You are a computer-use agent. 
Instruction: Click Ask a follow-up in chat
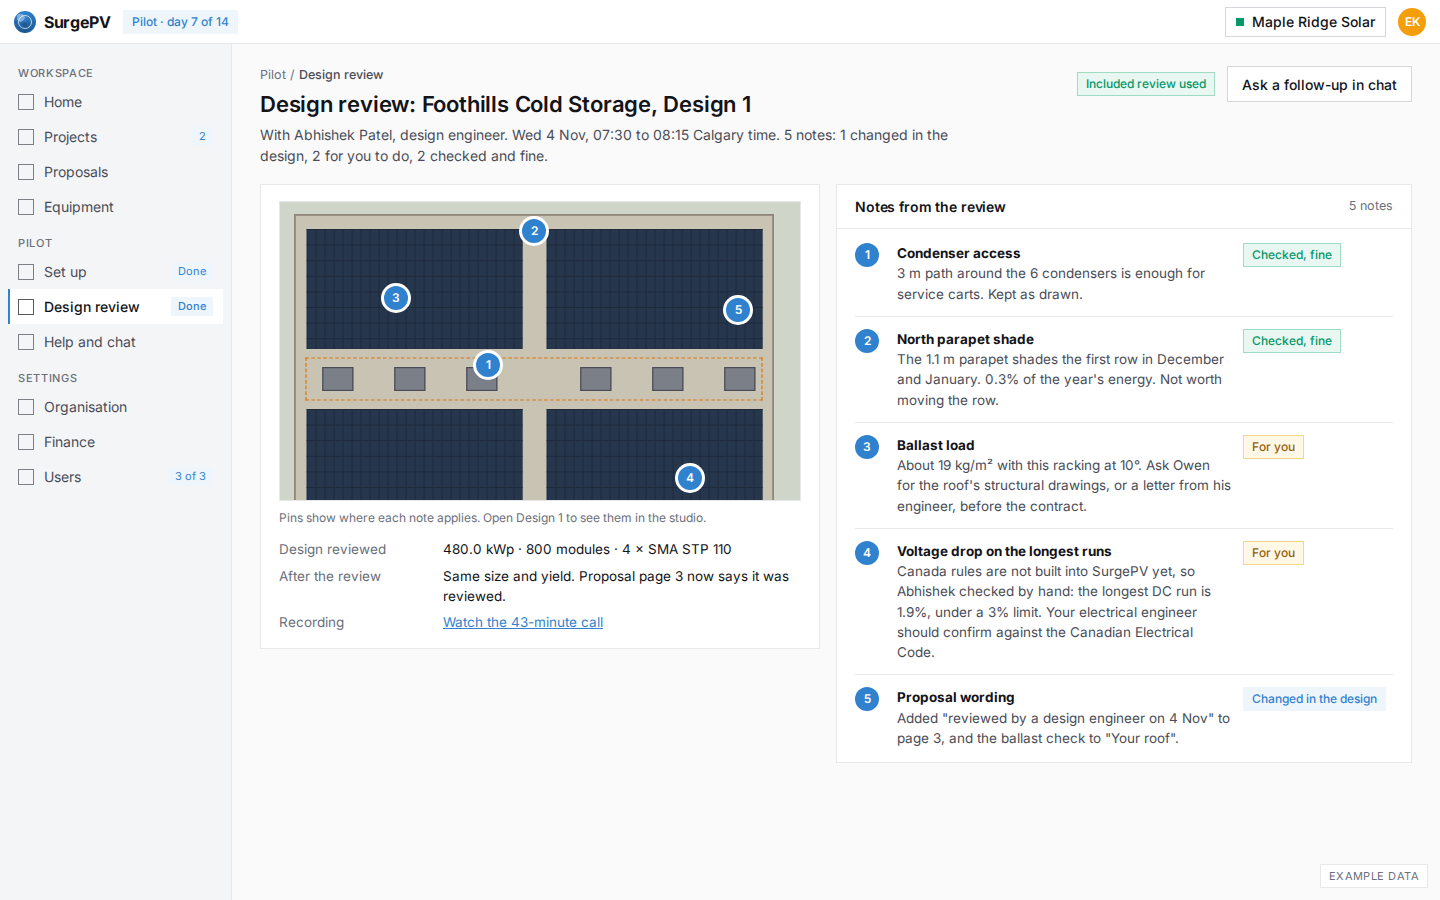pyautogui.click(x=1319, y=85)
